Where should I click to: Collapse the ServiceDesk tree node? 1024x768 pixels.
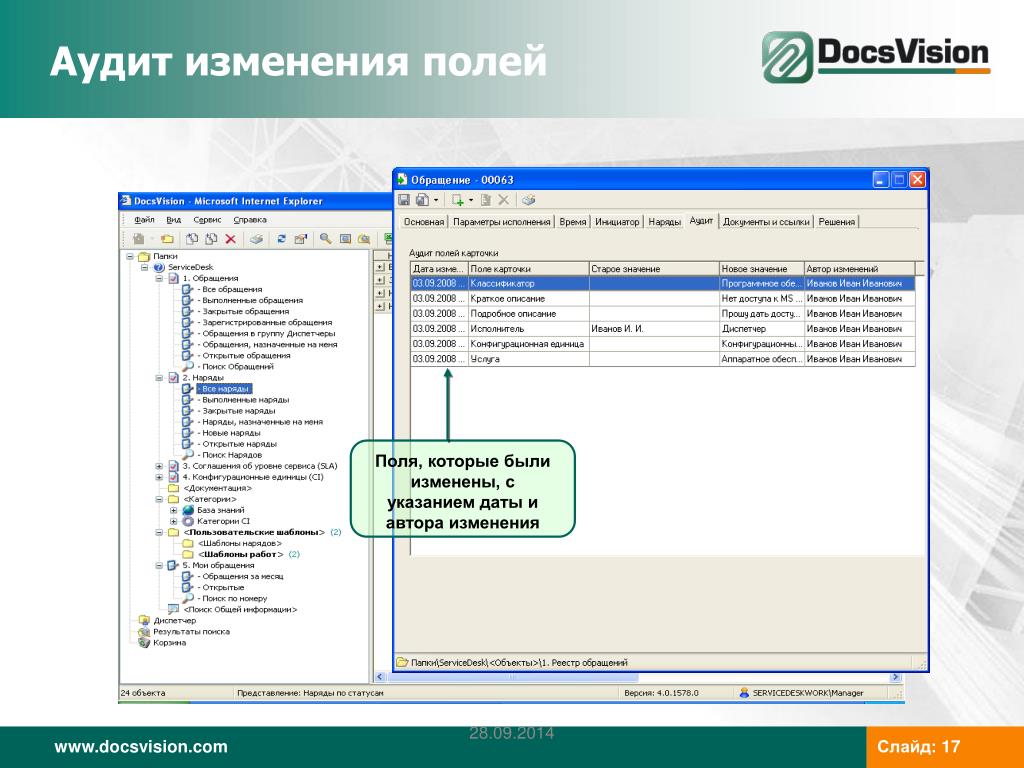(144, 267)
